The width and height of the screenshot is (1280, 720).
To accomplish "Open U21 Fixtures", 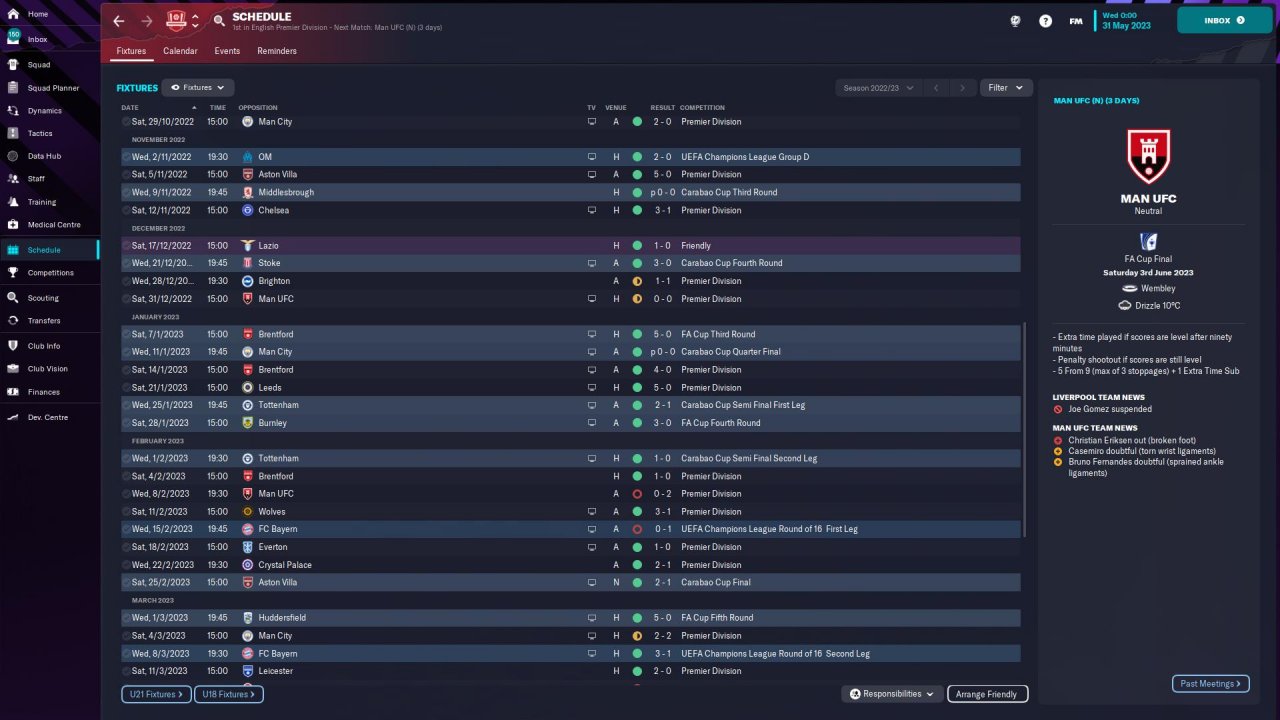I will pyautogui.click(x=156, y=694).
